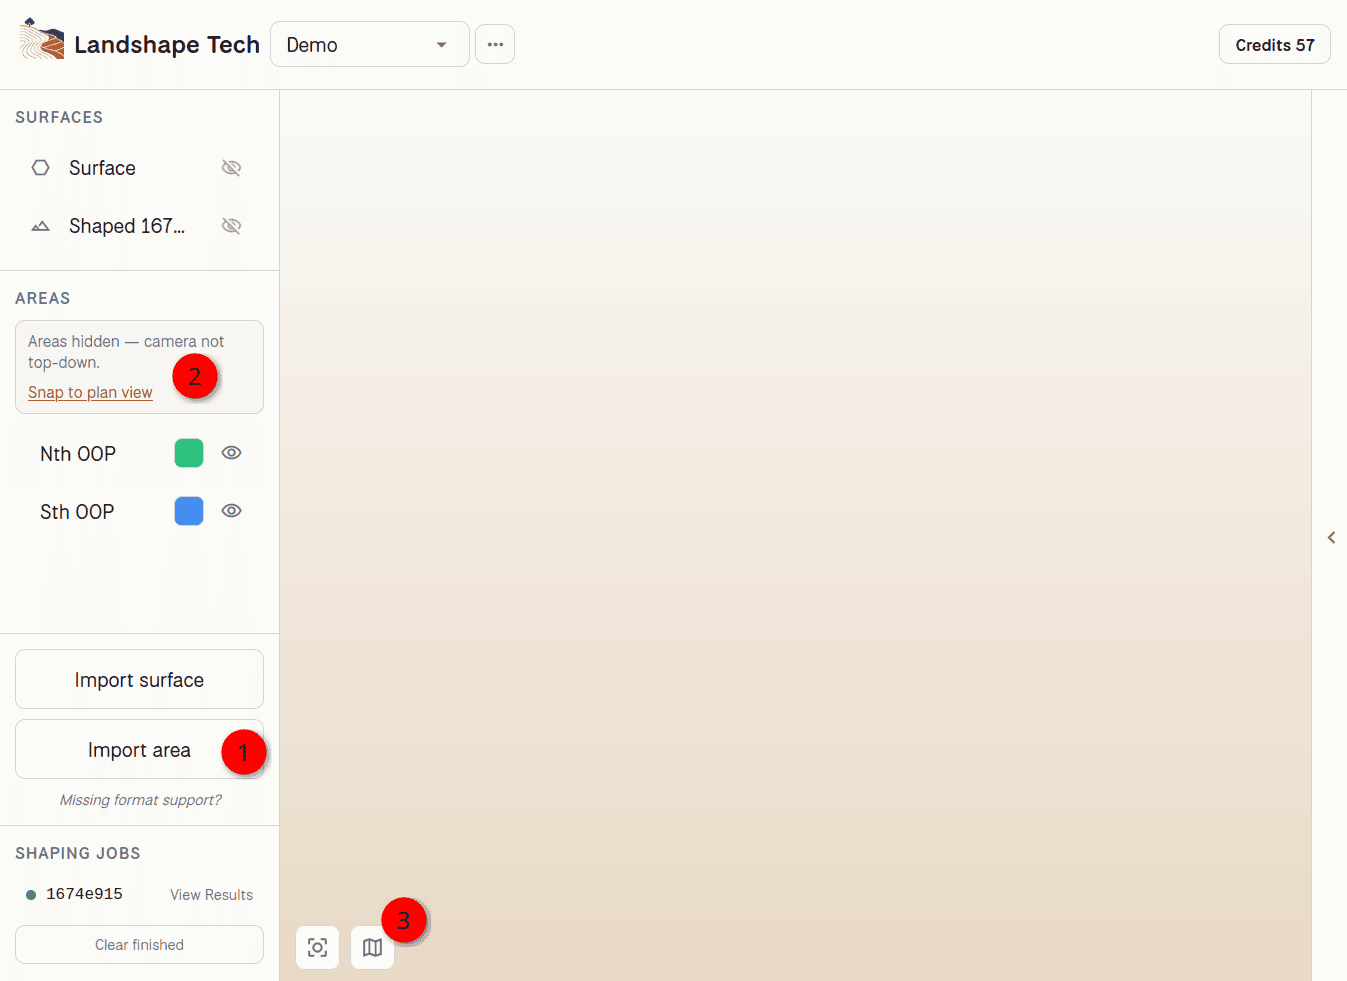Viewport: 1347px width, 981px height.
Task: Select the Shaped 167 row label
Action: pos(127,226)
